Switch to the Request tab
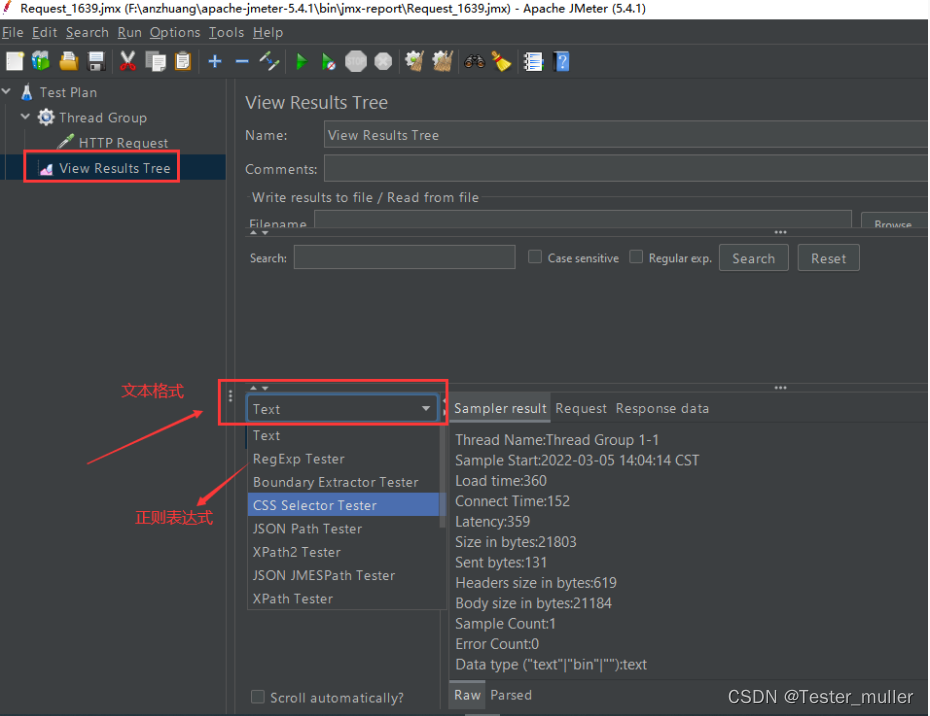This screenshot has width=930, height=716. (581, 408)
